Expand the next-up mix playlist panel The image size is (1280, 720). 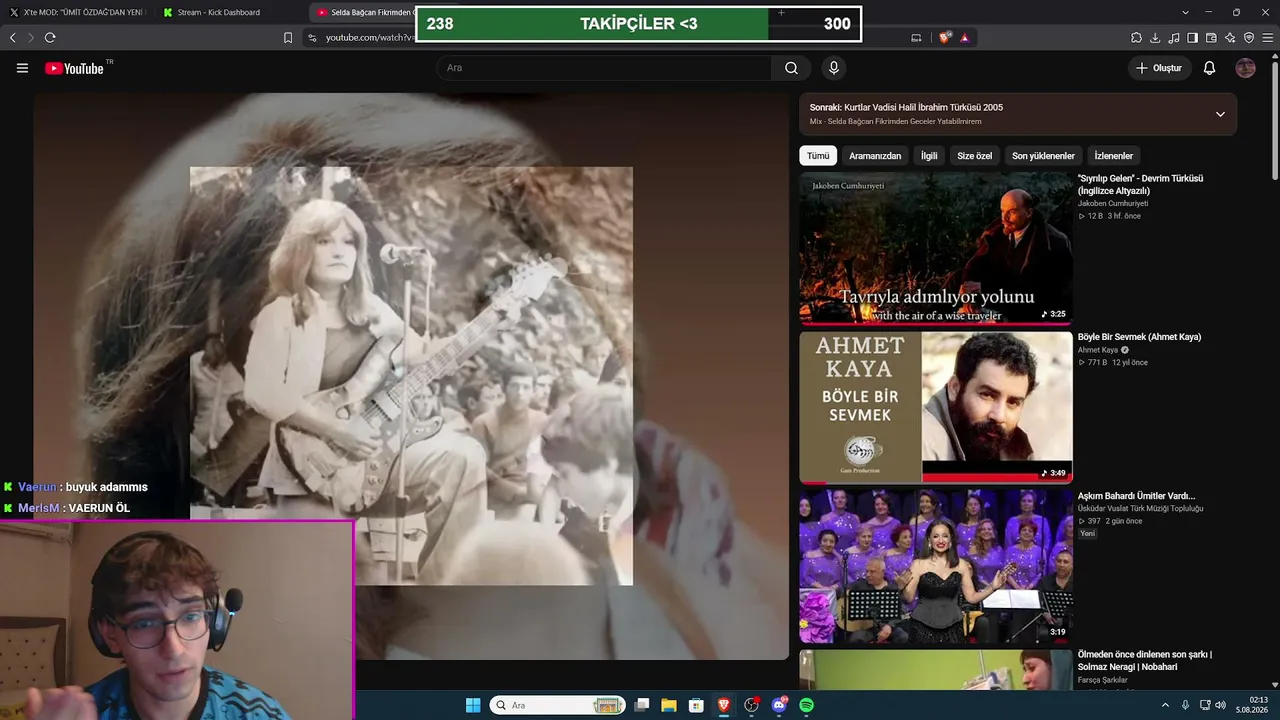pos(1220,114)
